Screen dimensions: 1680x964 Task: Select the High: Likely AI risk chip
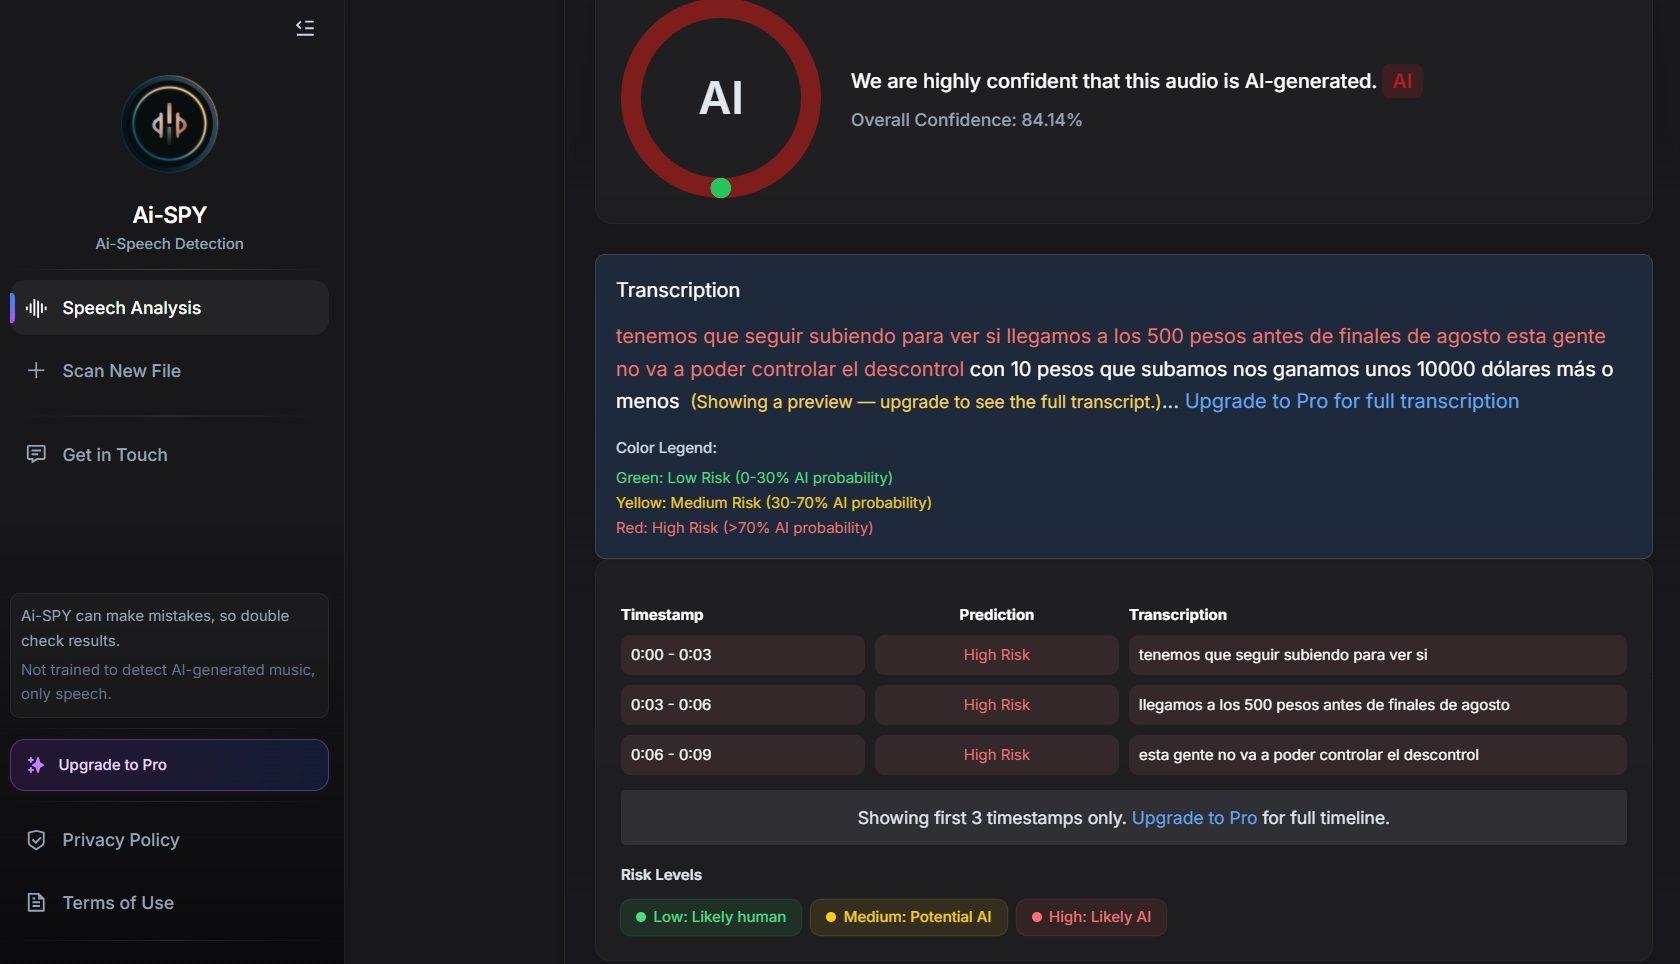pyautogui.click(x=1091, y=917)
